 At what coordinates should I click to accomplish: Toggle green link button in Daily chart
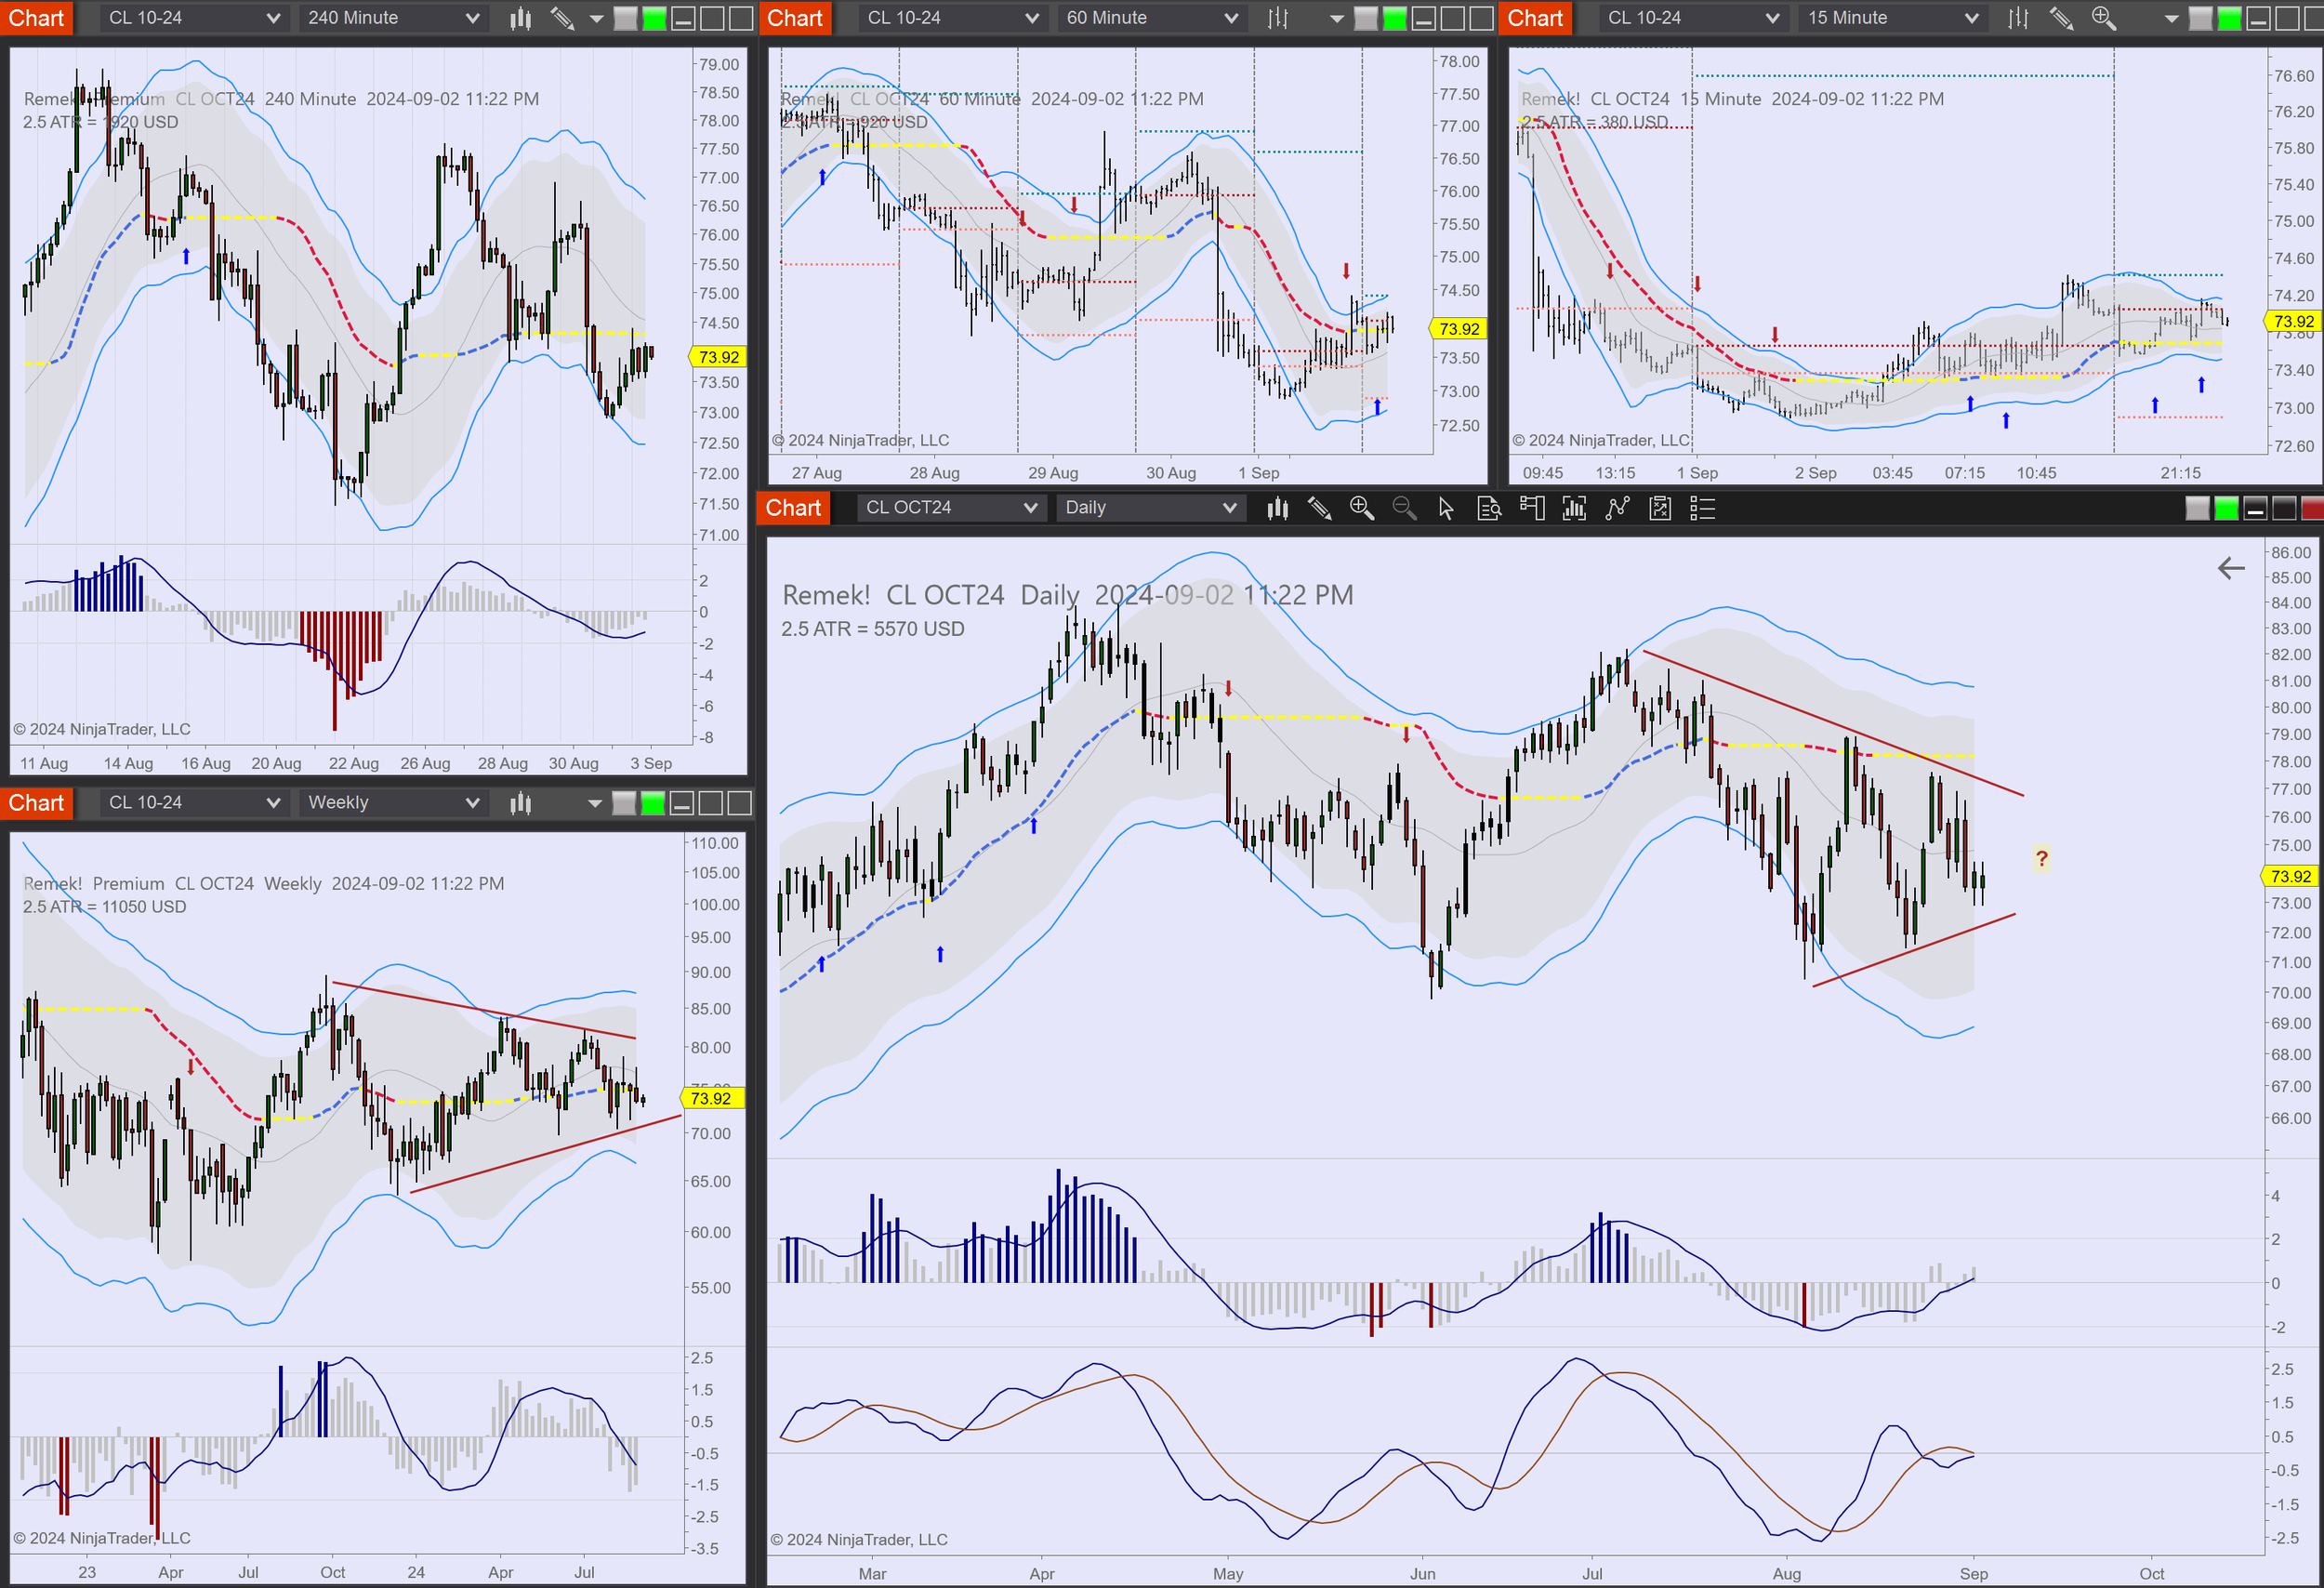[2226, 508]
